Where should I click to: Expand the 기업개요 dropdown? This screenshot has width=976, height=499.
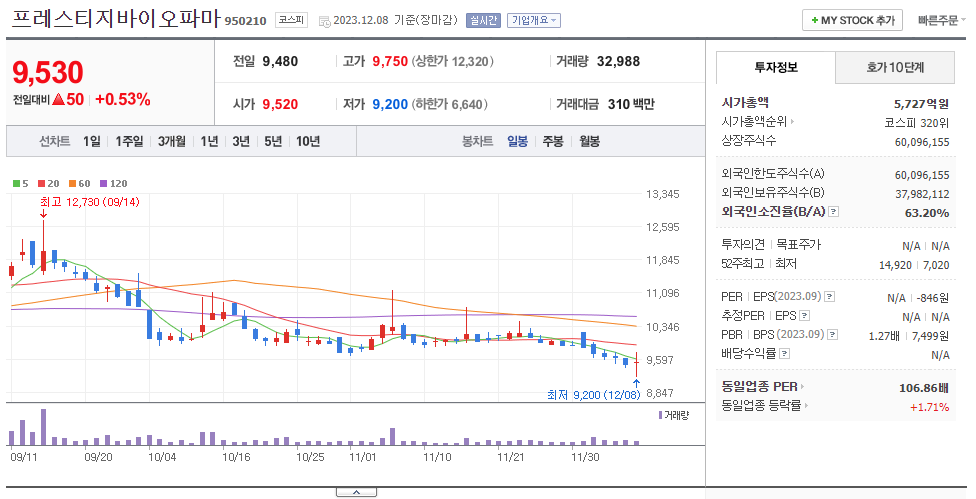point(534,21)
